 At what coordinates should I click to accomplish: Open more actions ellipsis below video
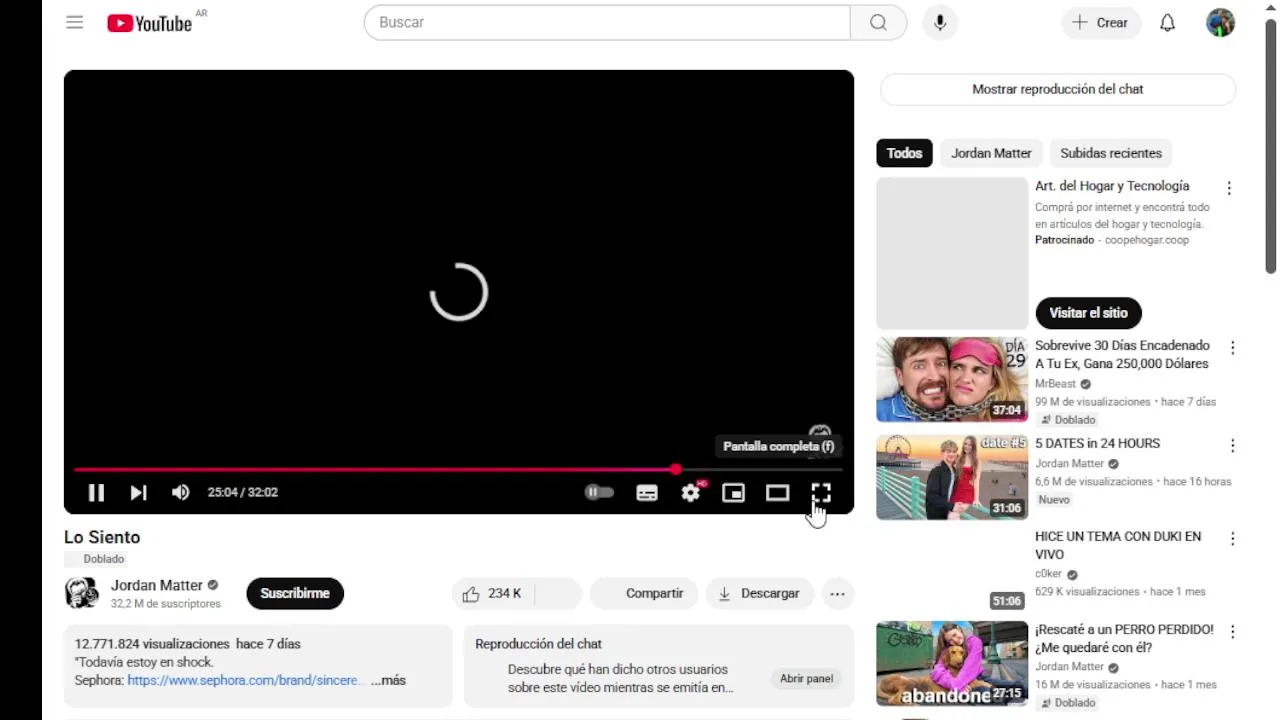point(837,593)
